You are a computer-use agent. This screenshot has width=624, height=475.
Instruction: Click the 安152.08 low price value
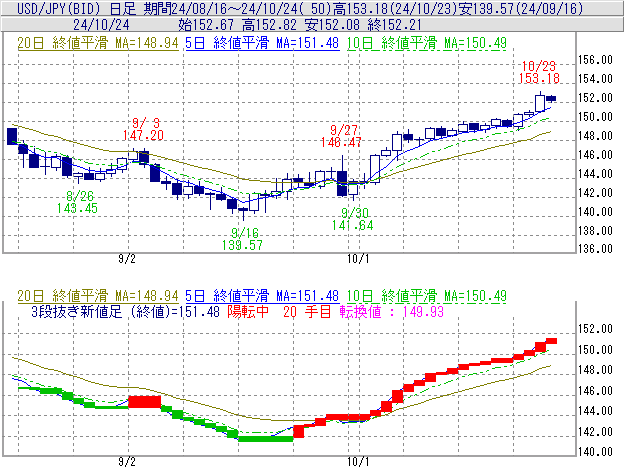pyautogui.click(x=333, y=25)
